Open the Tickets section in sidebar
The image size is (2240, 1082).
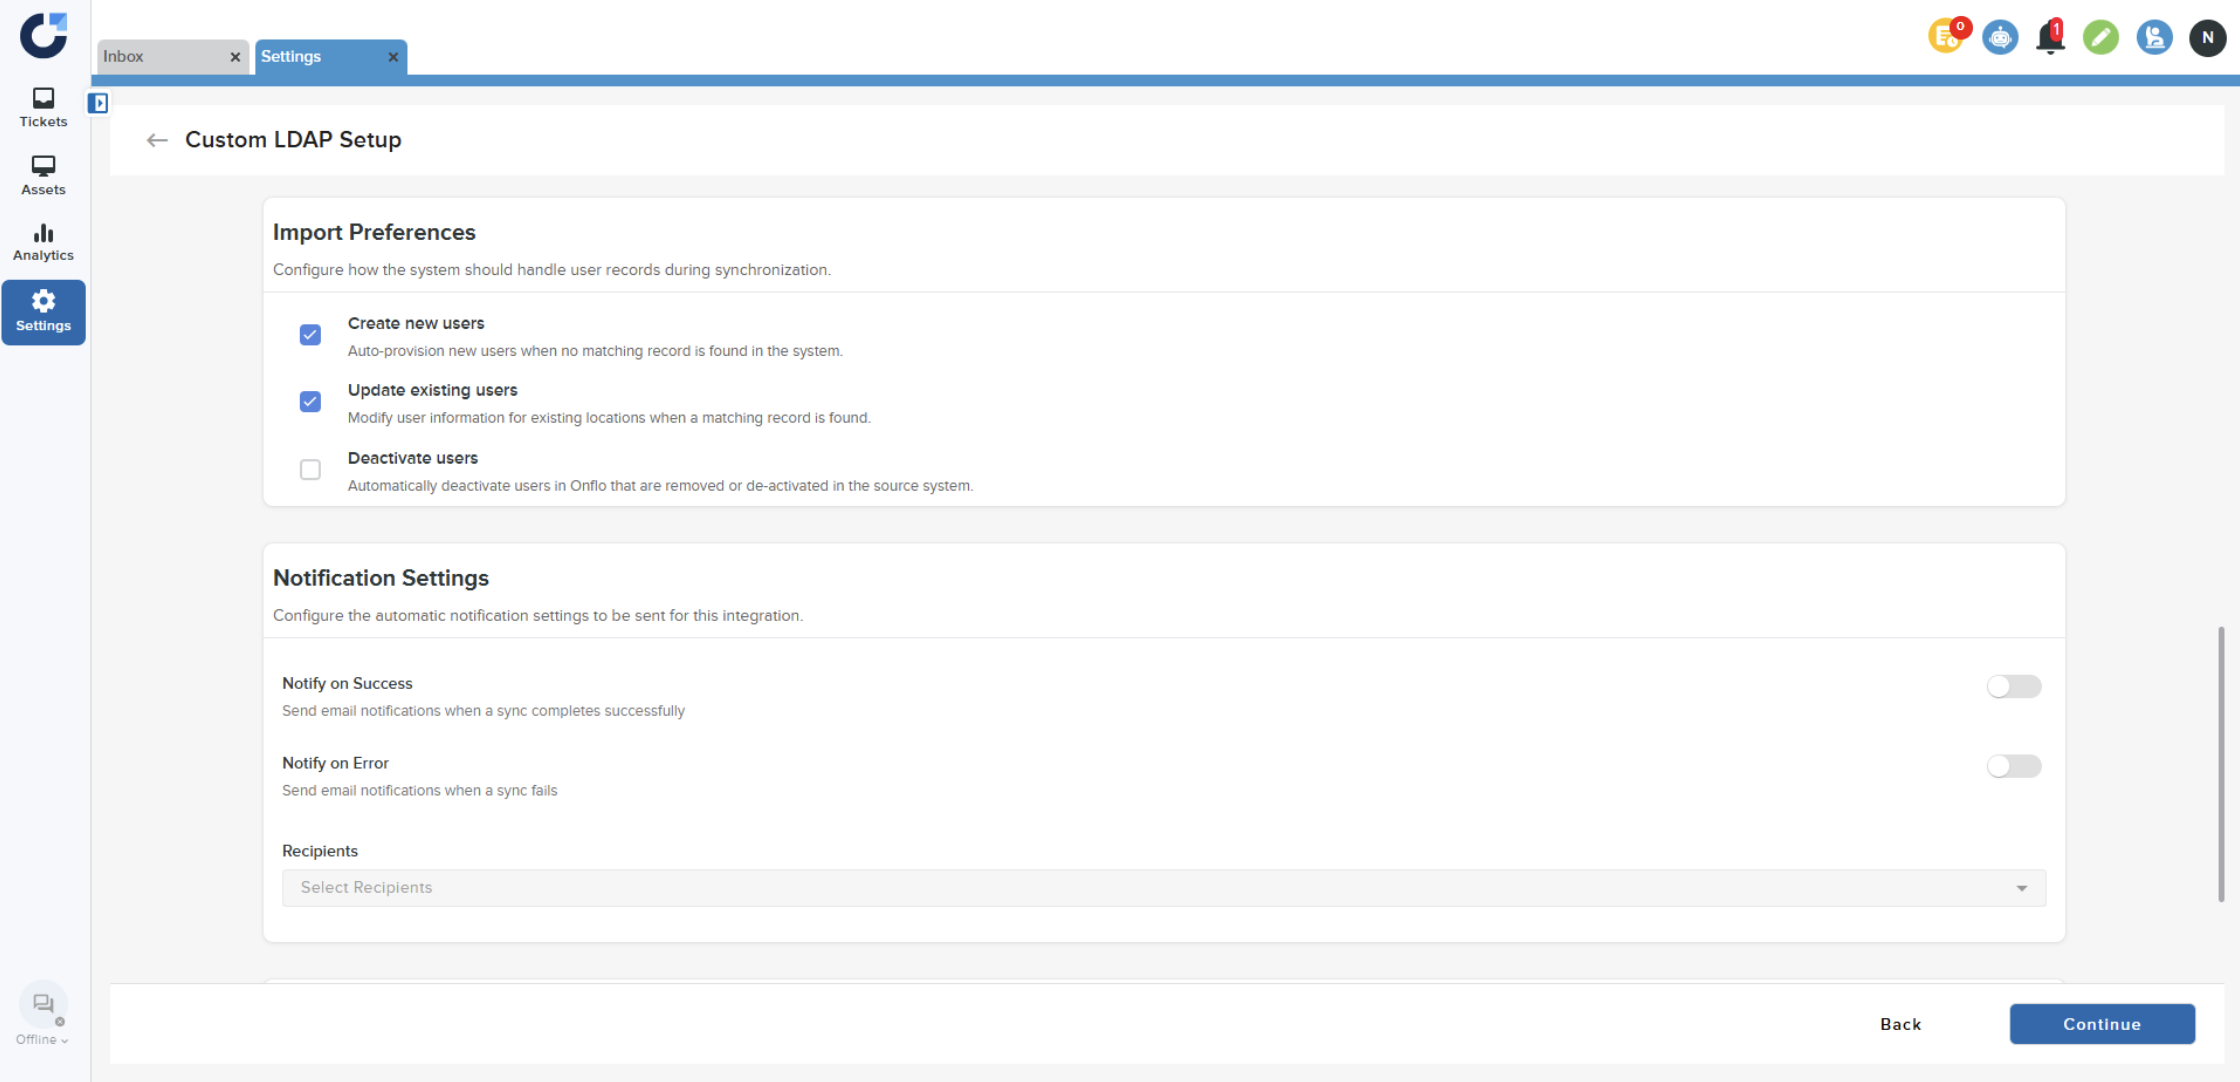[43, 107]
